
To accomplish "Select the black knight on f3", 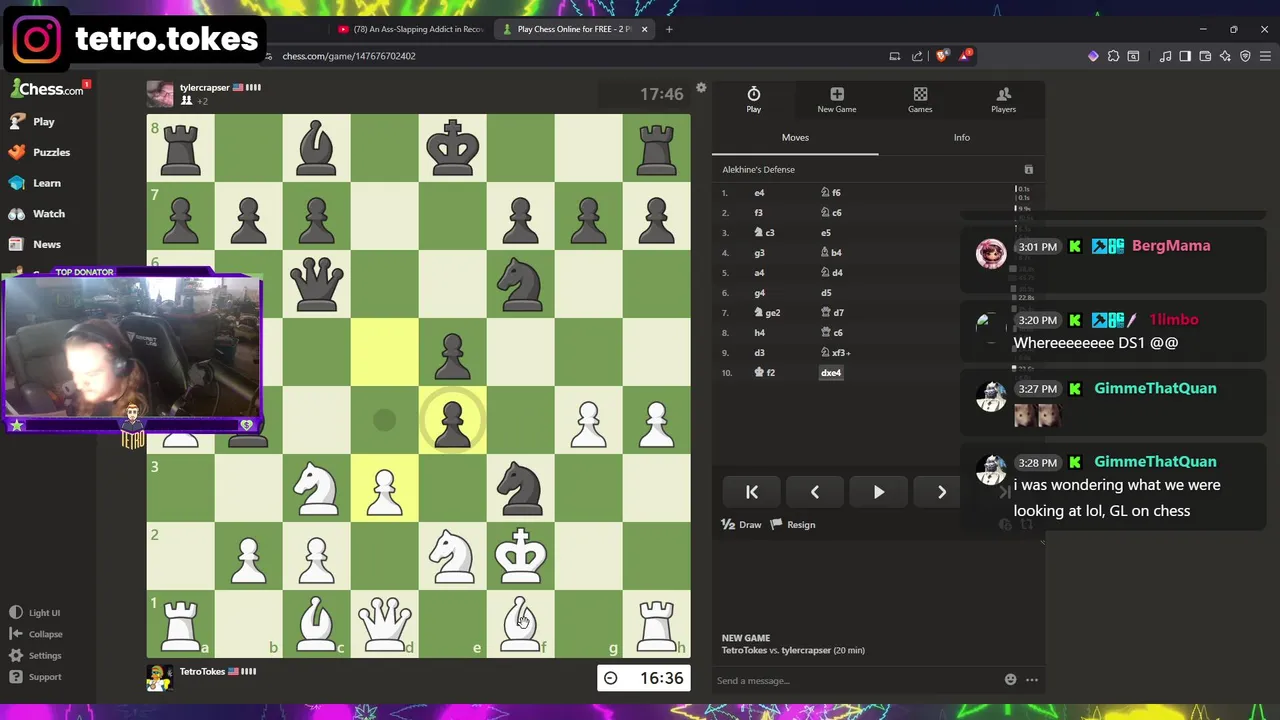I will (520, 488).
